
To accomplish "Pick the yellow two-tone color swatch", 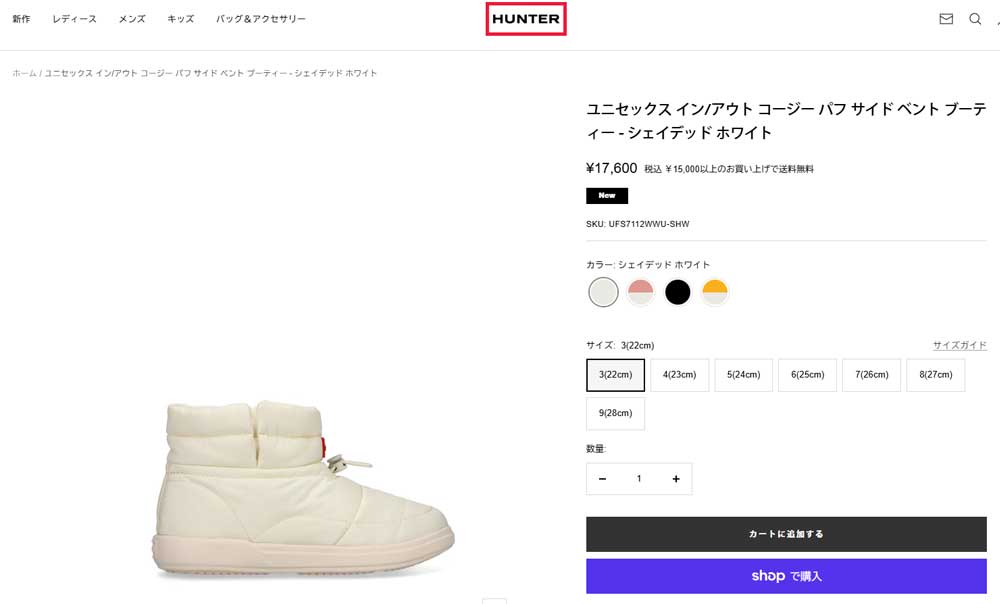I will point(714,292).
